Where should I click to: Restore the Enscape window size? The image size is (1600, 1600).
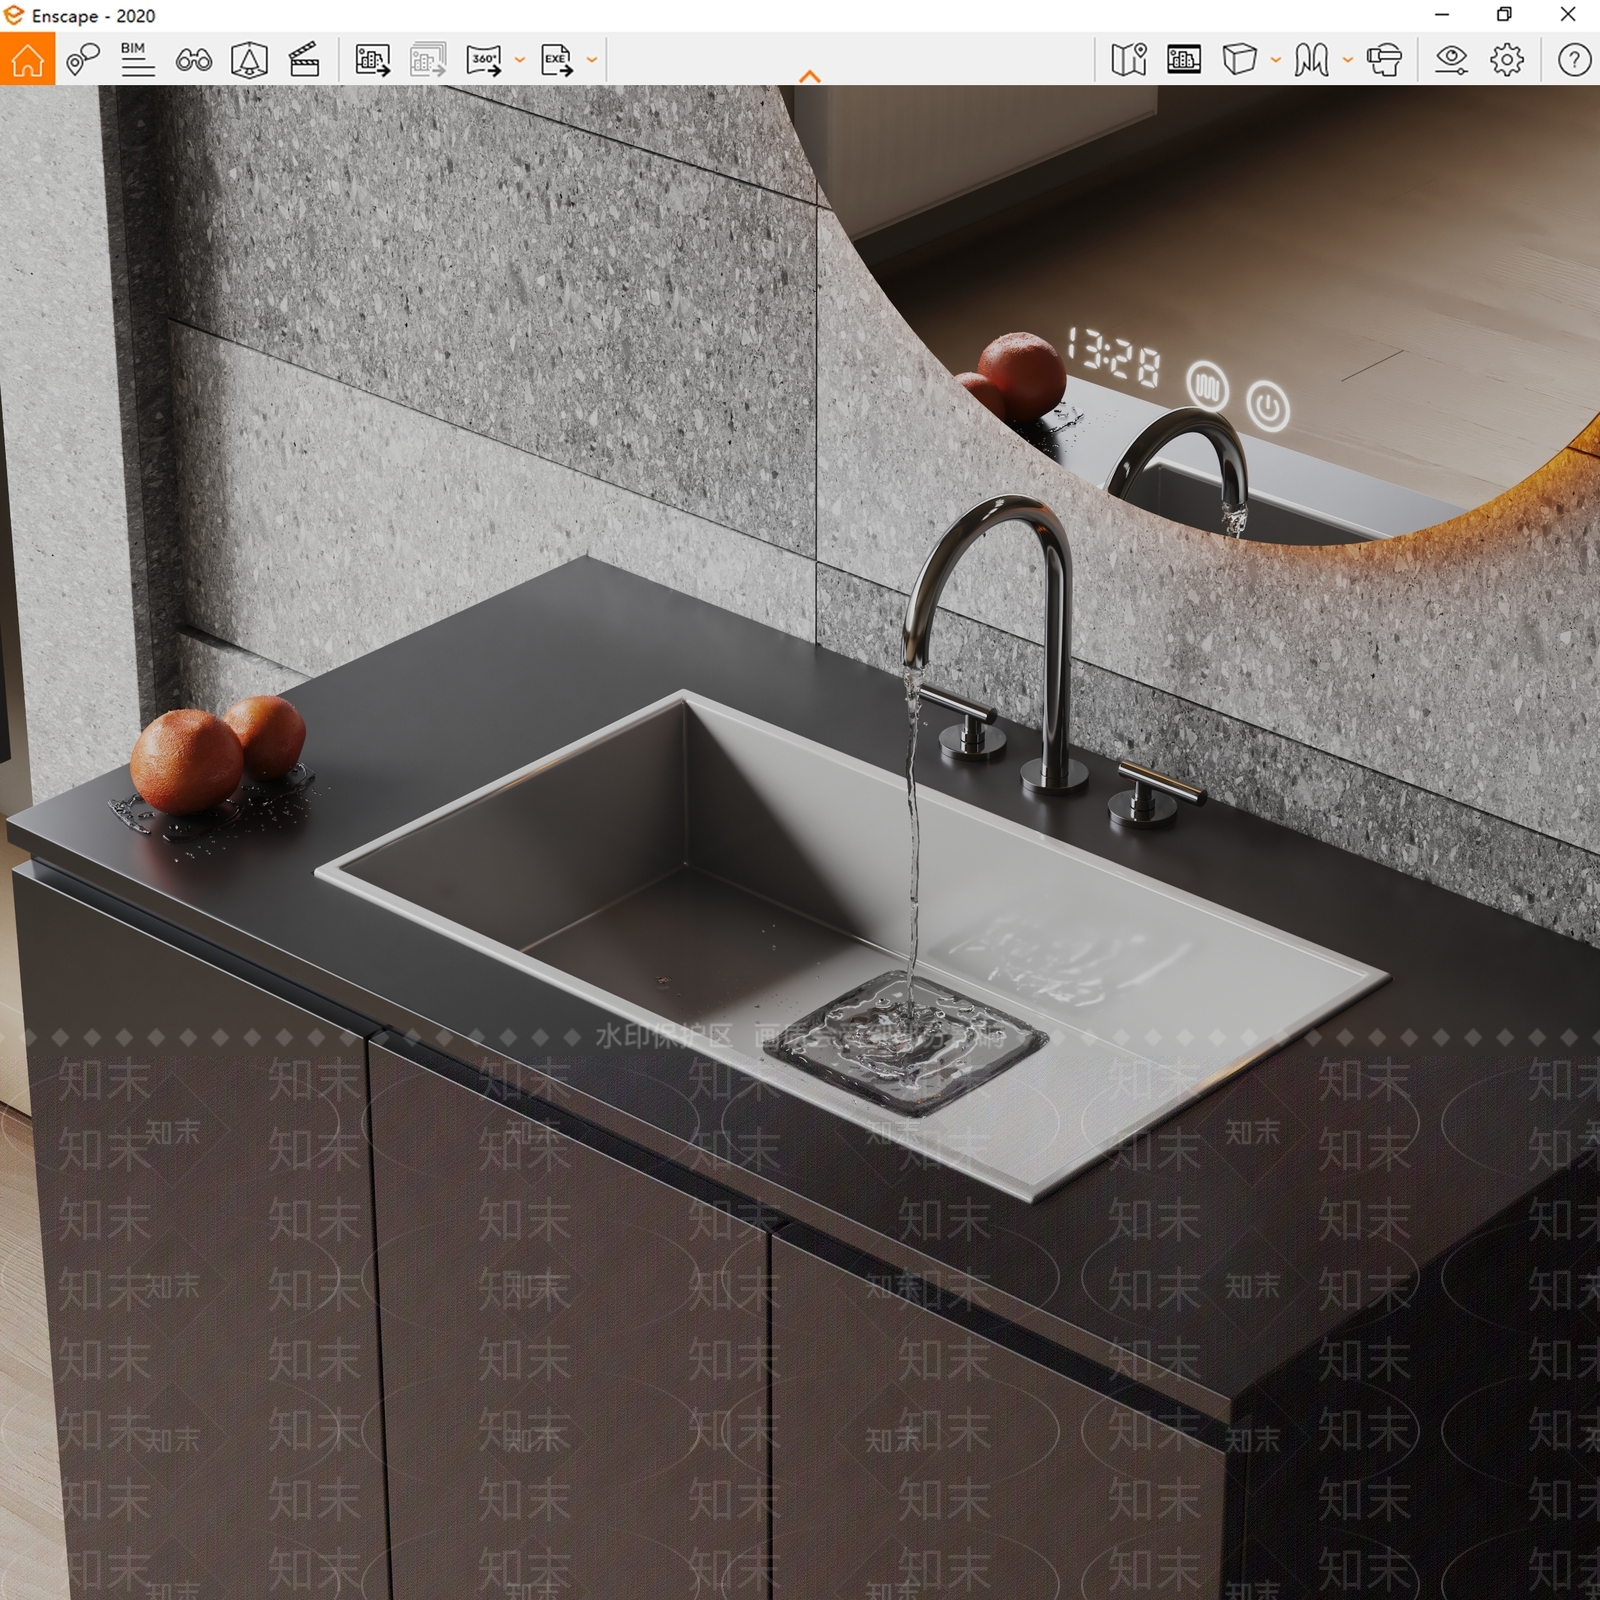pos(1504,14)
